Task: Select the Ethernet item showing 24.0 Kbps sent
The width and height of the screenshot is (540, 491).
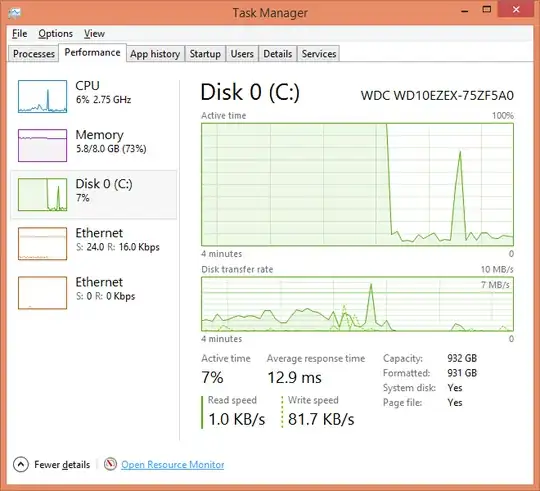Action: pyautogui.click(x=93, y=243)
